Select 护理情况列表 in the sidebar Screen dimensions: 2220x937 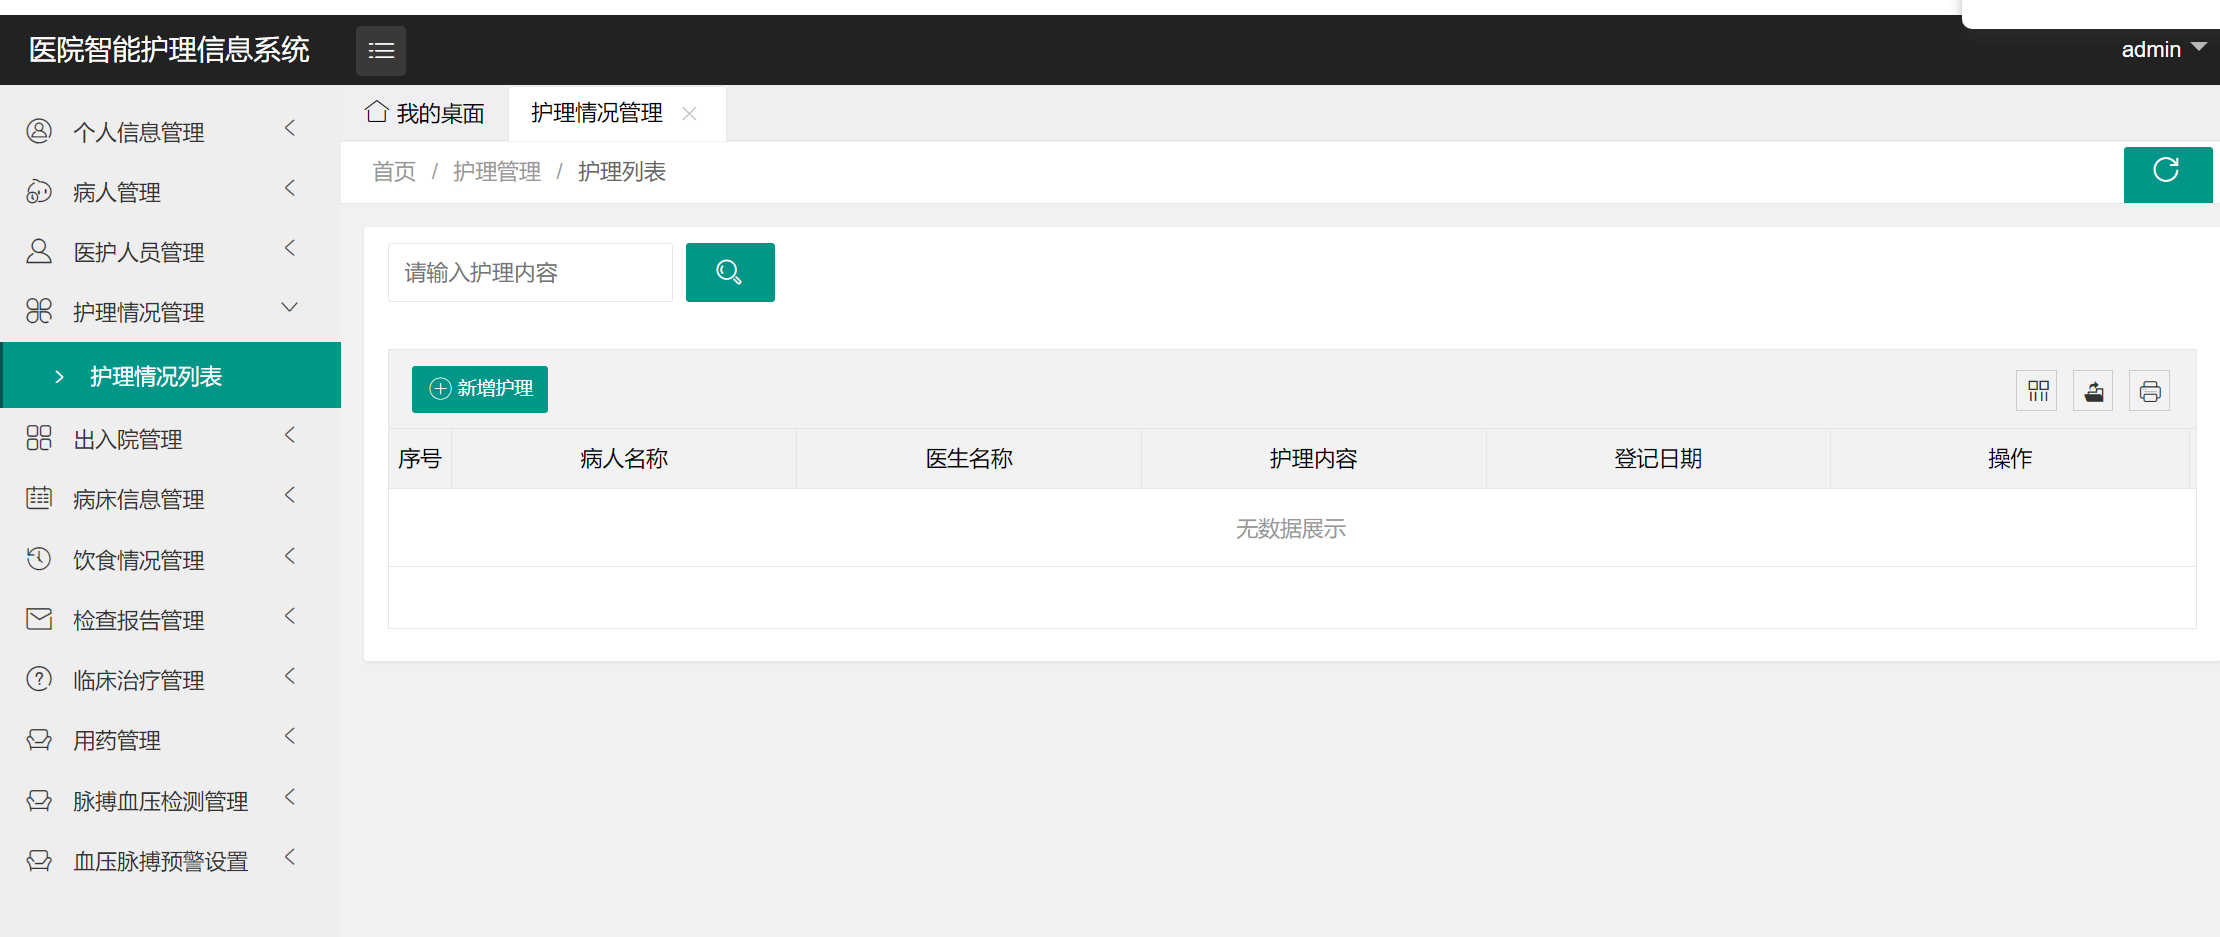click(x=156, y=375)
